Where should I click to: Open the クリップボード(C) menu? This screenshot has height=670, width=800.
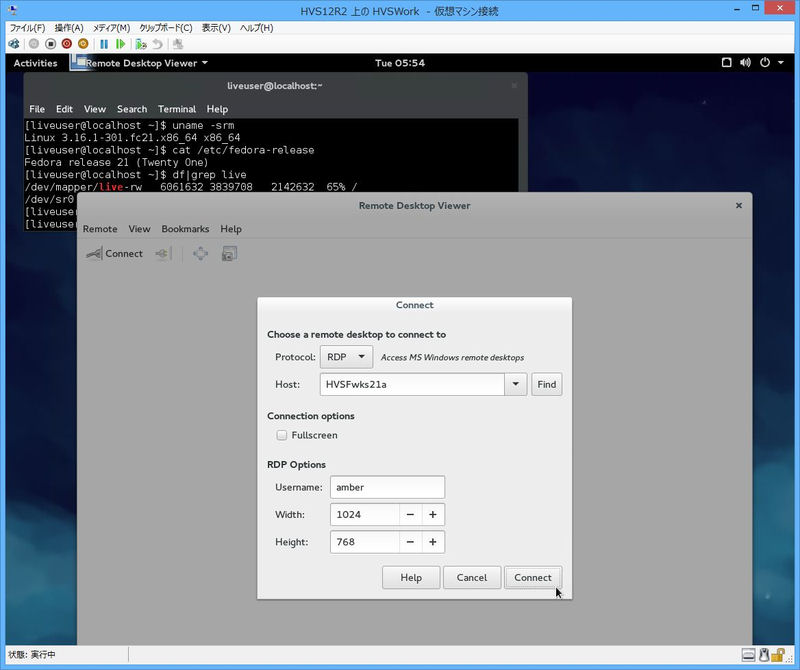click(166, 28)
